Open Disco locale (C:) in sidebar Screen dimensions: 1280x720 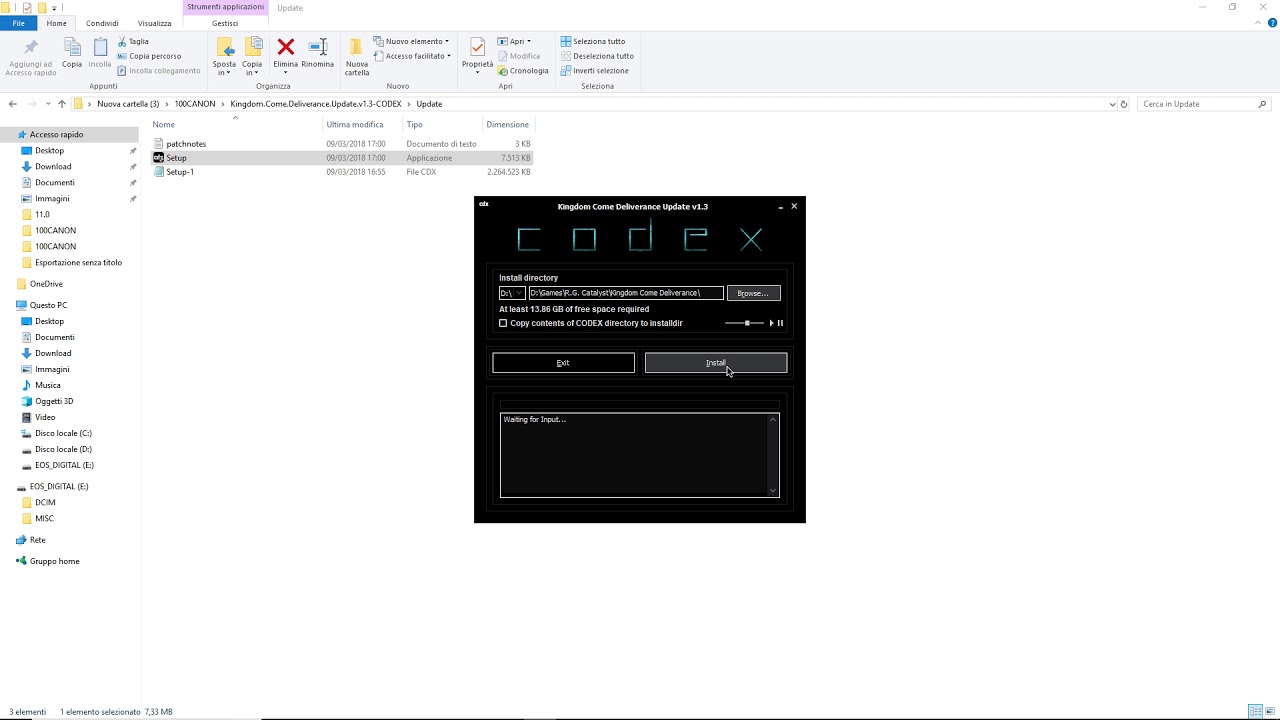(63, 433)
